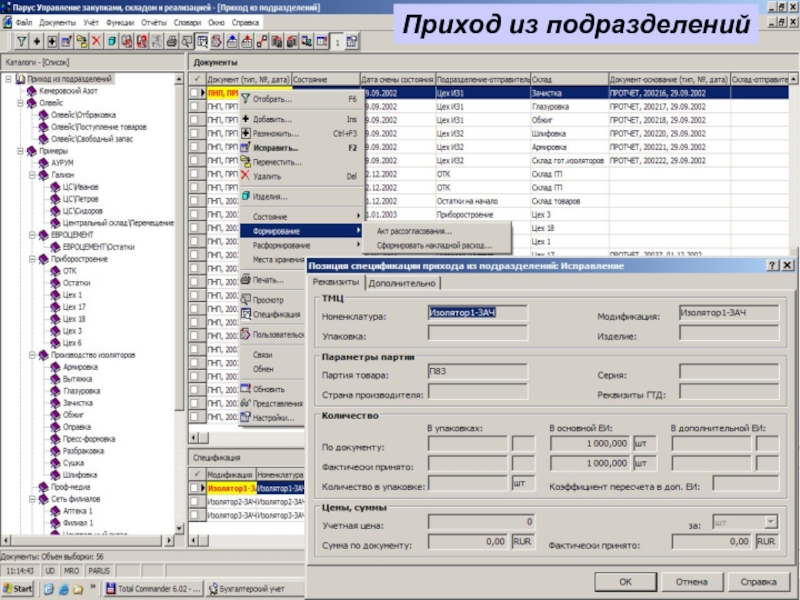The width and height of the screenshot is (800, 600).
Task: Click the book icon of Кемеровский Азот catalog
Action: coord(31,91)
